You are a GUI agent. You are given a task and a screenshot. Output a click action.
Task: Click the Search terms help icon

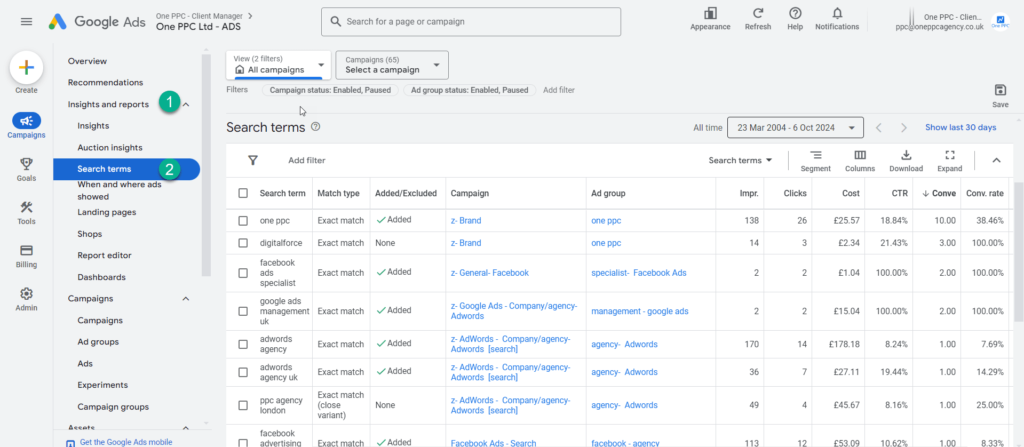tap(315, 127)
